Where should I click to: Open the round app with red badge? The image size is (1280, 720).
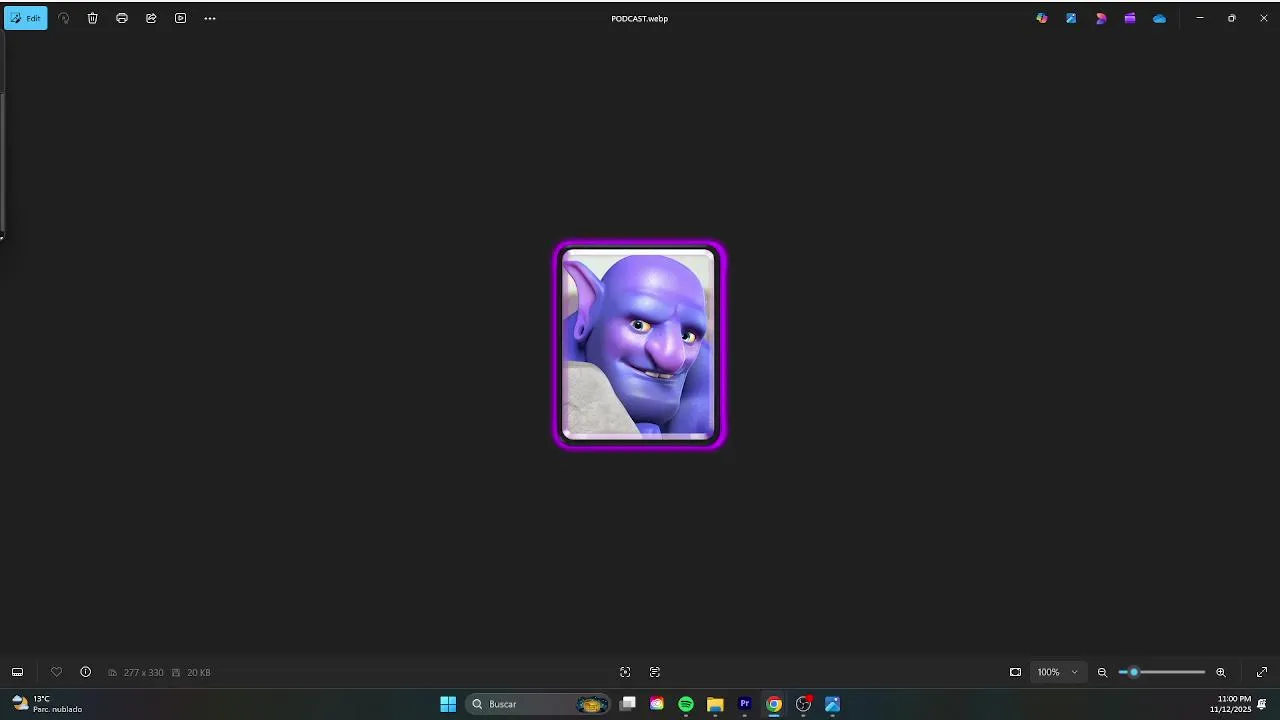tap(803, 704)
